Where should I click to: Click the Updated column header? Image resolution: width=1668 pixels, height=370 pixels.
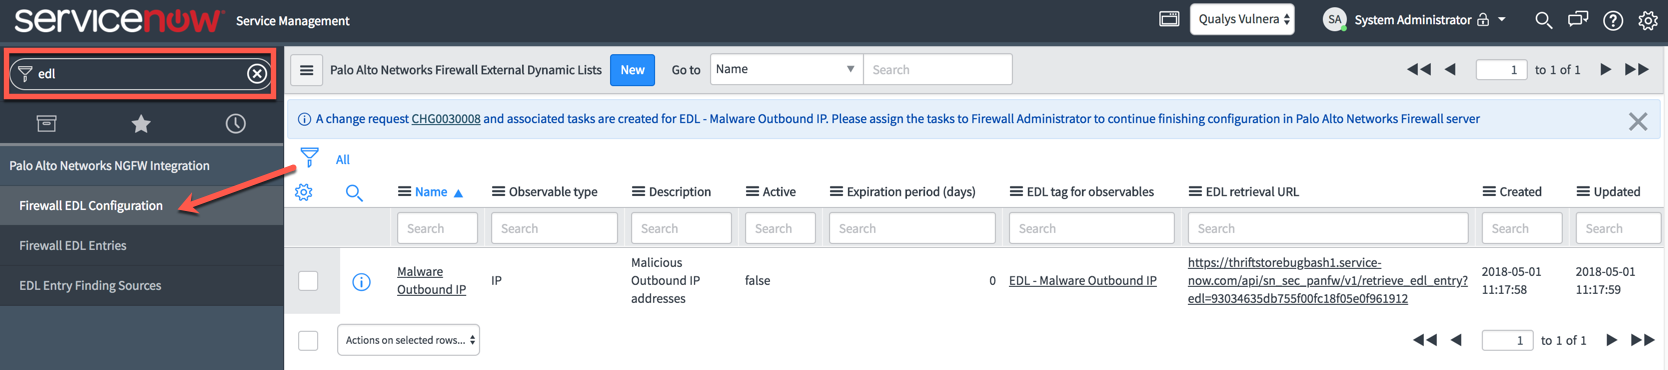(1616, 192)
